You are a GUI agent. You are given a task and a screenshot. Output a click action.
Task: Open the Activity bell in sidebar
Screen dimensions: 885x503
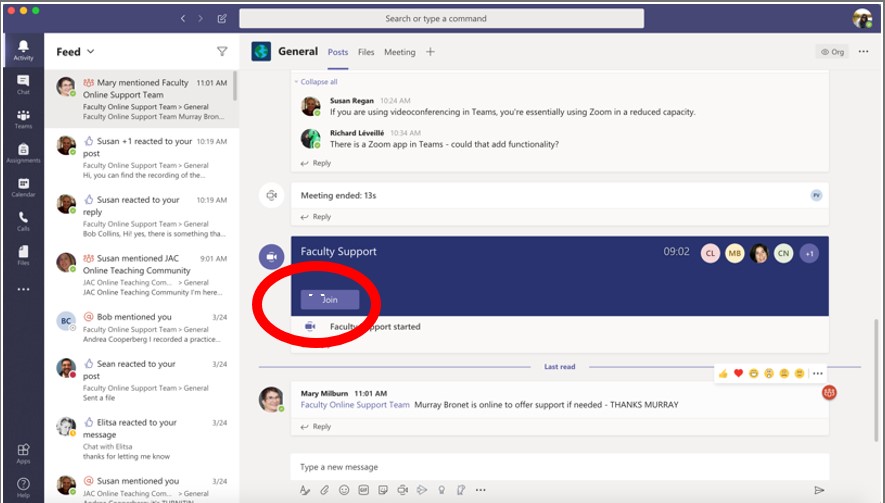click(23, 50)
